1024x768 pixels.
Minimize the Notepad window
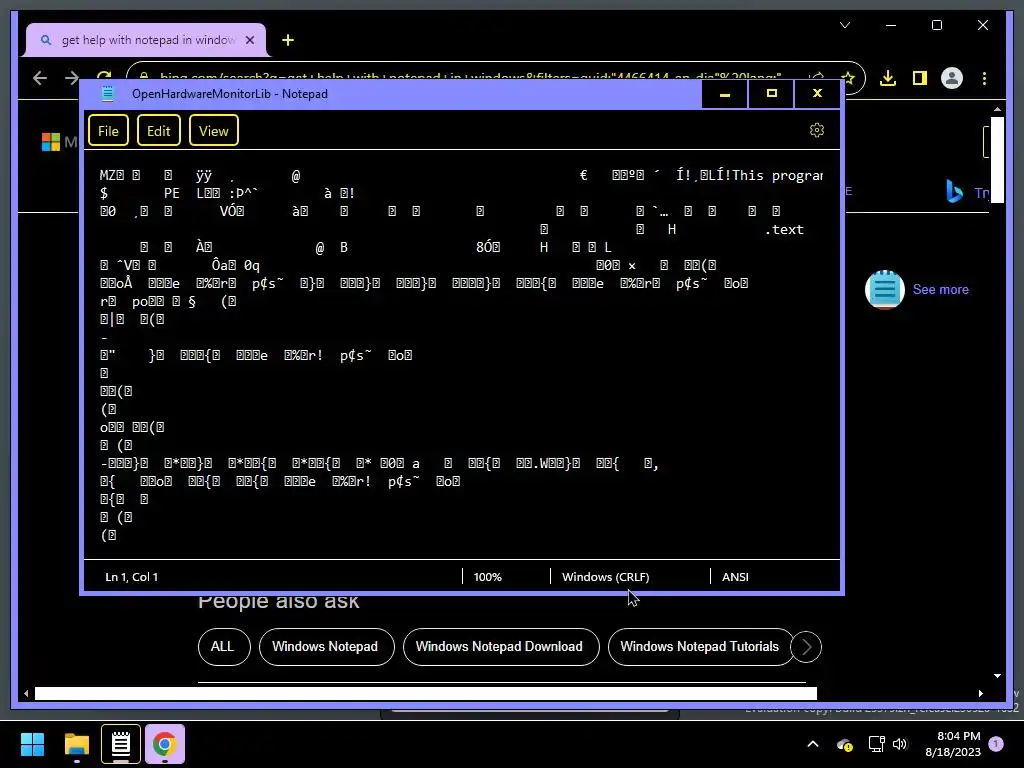724,94
